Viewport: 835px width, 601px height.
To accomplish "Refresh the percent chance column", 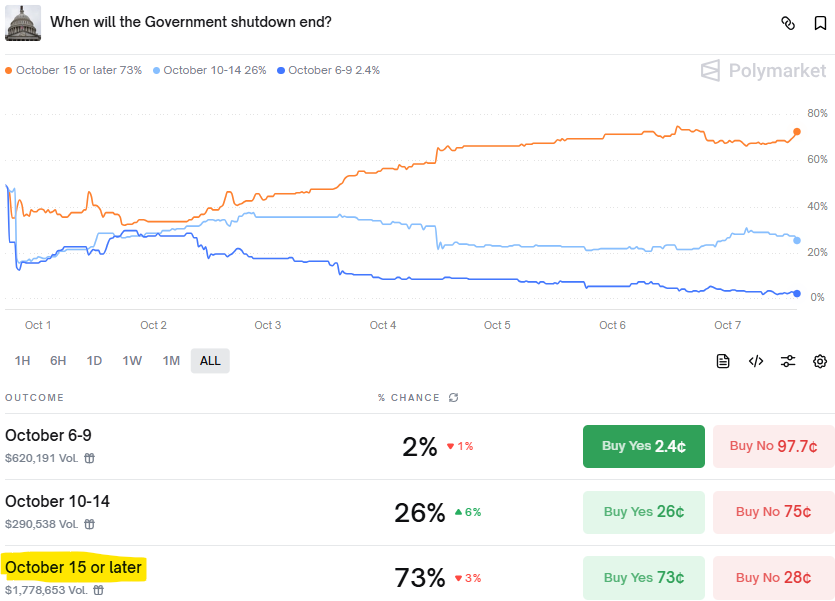I will [x=453, y=398].
